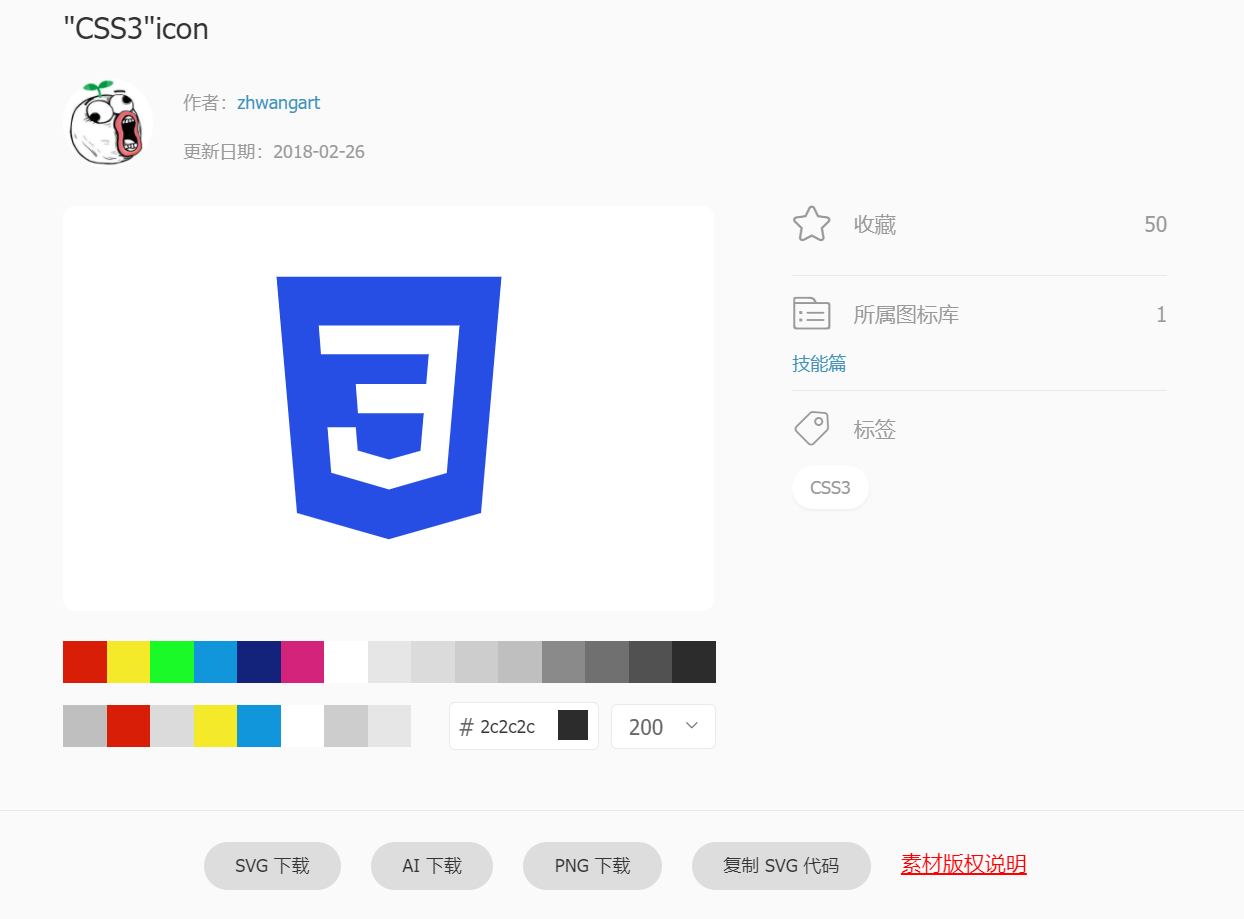
Task: Pick the blue swatch between green and navy
Action: (215, 662)
